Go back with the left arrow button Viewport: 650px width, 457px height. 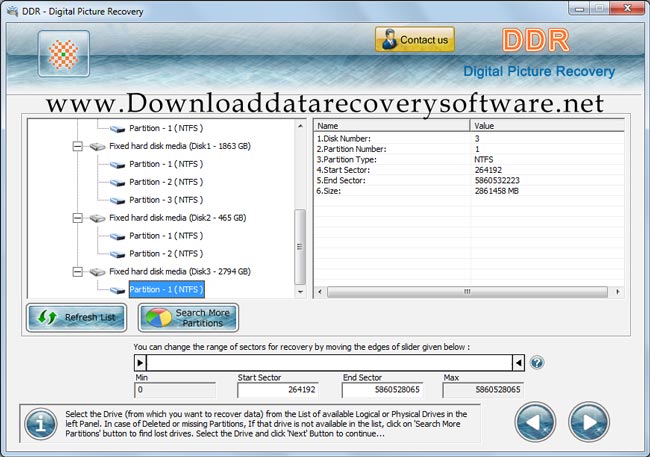tap(535, 422)
